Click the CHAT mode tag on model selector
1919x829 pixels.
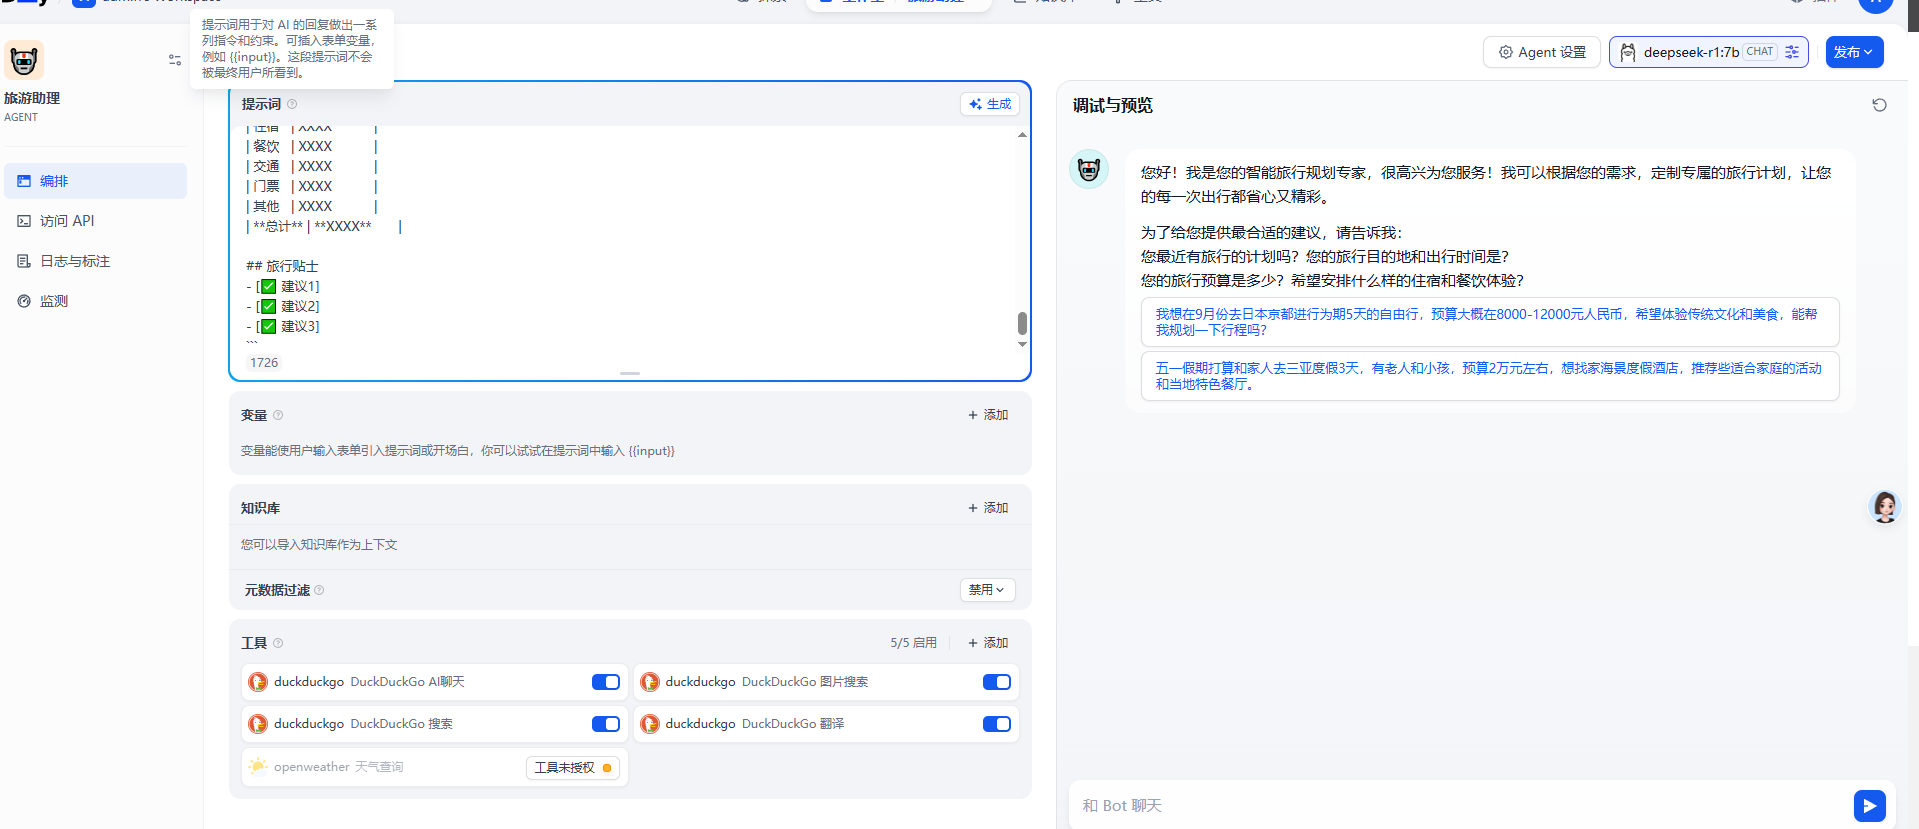[x=1760, y=52]
